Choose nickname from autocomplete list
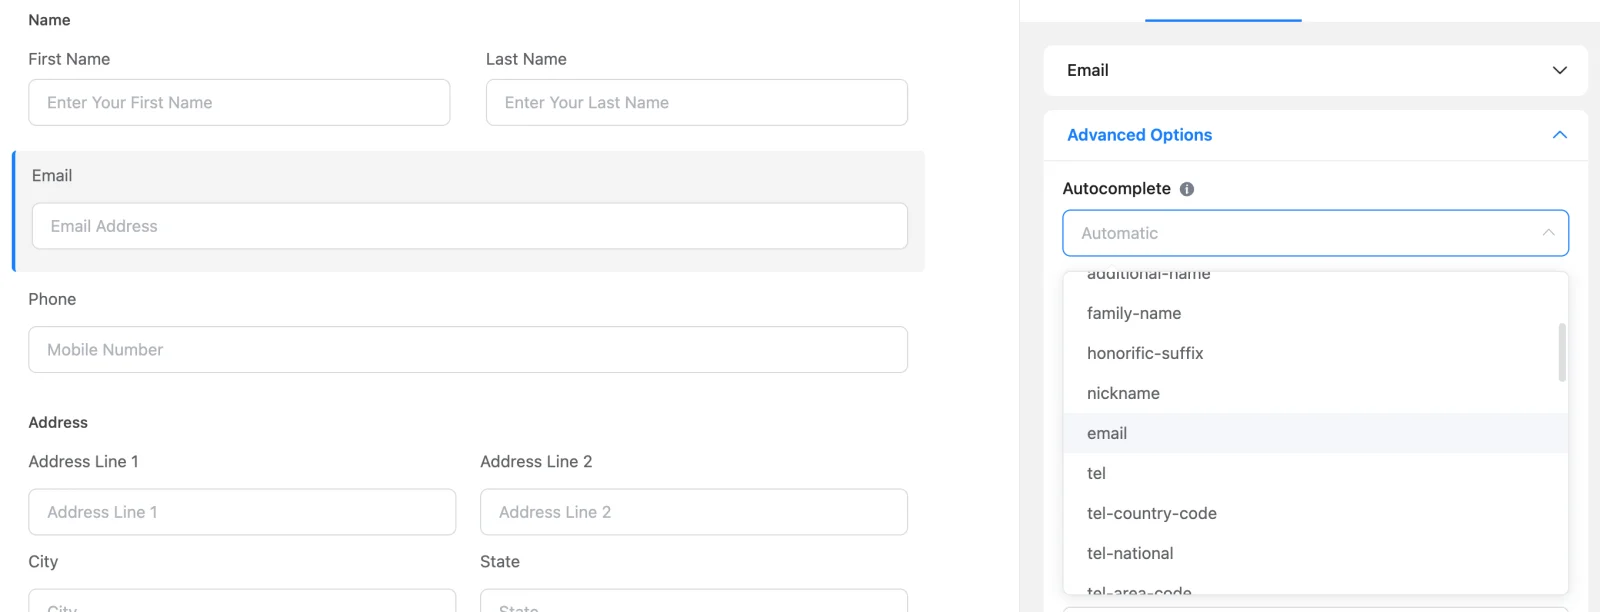The width and height of the screenshot is (1600, 612). click(x=1315, y=393)
